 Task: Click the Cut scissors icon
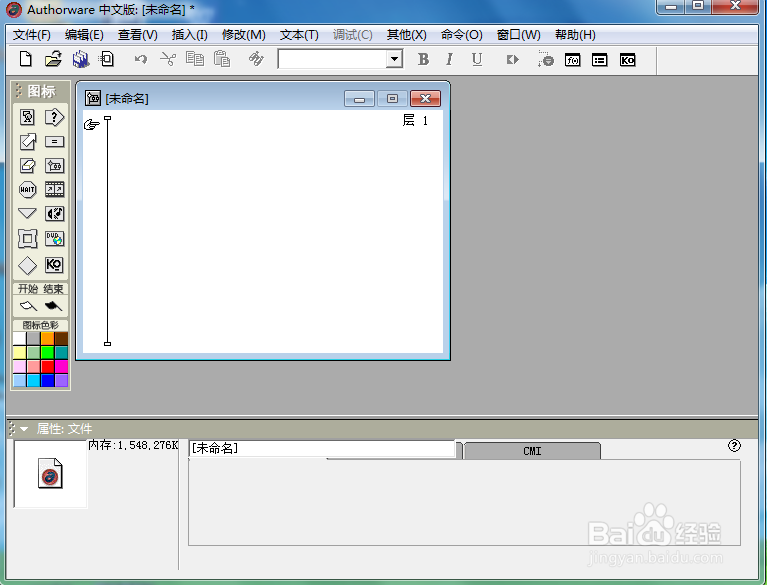coord(168,60)
